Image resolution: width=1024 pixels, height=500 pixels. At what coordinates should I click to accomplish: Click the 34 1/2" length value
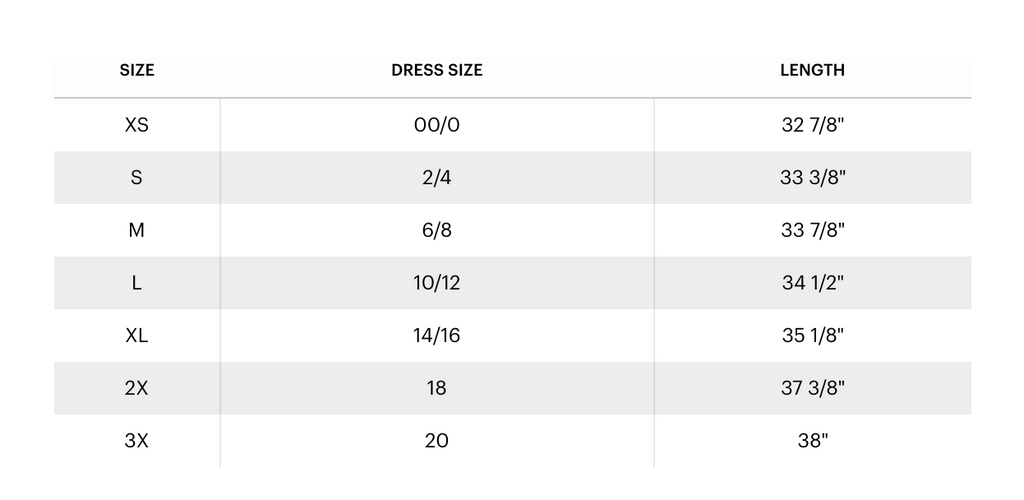click(x=812, y=283)
